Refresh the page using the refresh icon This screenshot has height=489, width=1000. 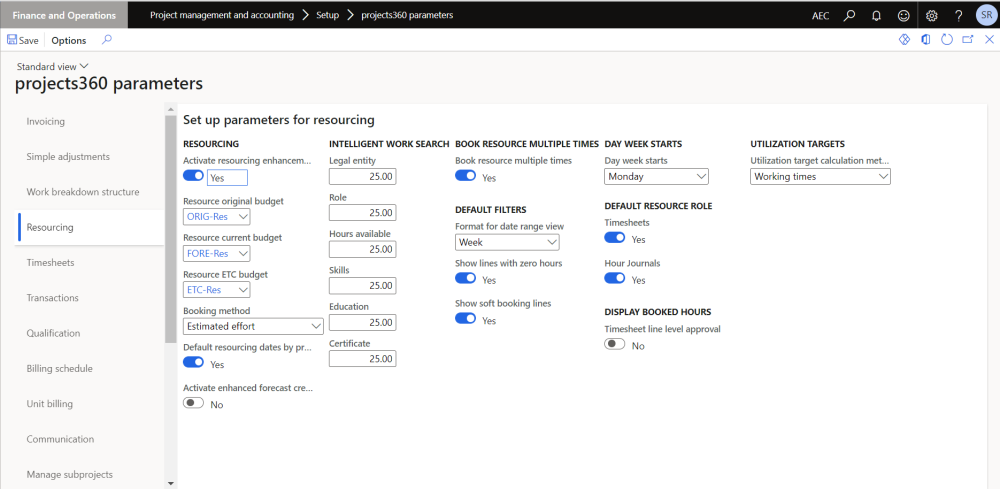[946, 40]
